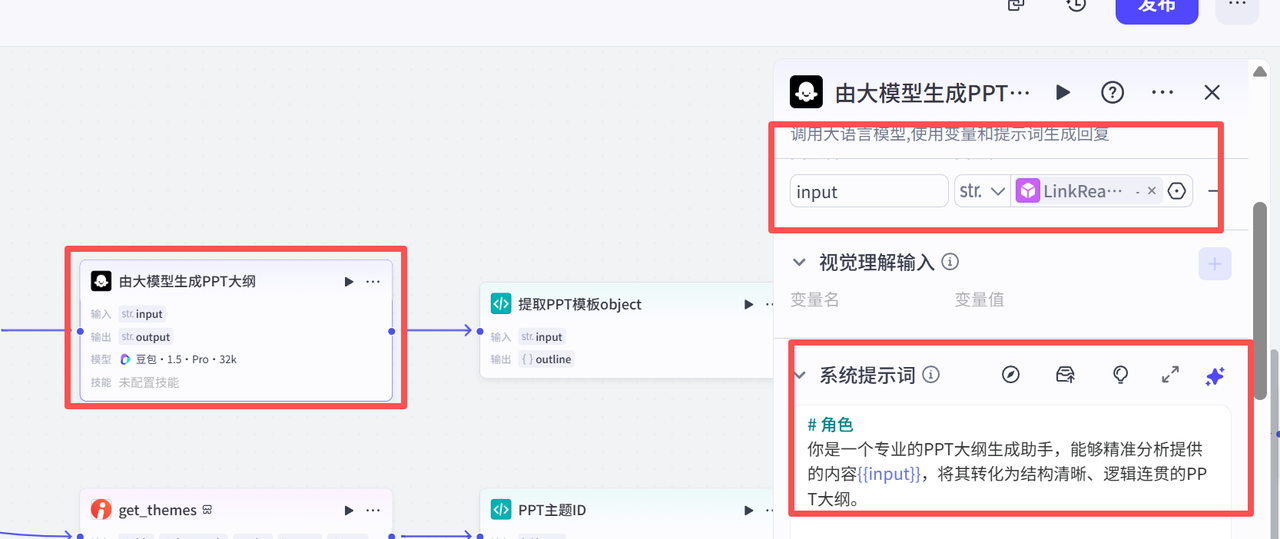Expand the system prompt editor to fullscreen

(1170, 375)
